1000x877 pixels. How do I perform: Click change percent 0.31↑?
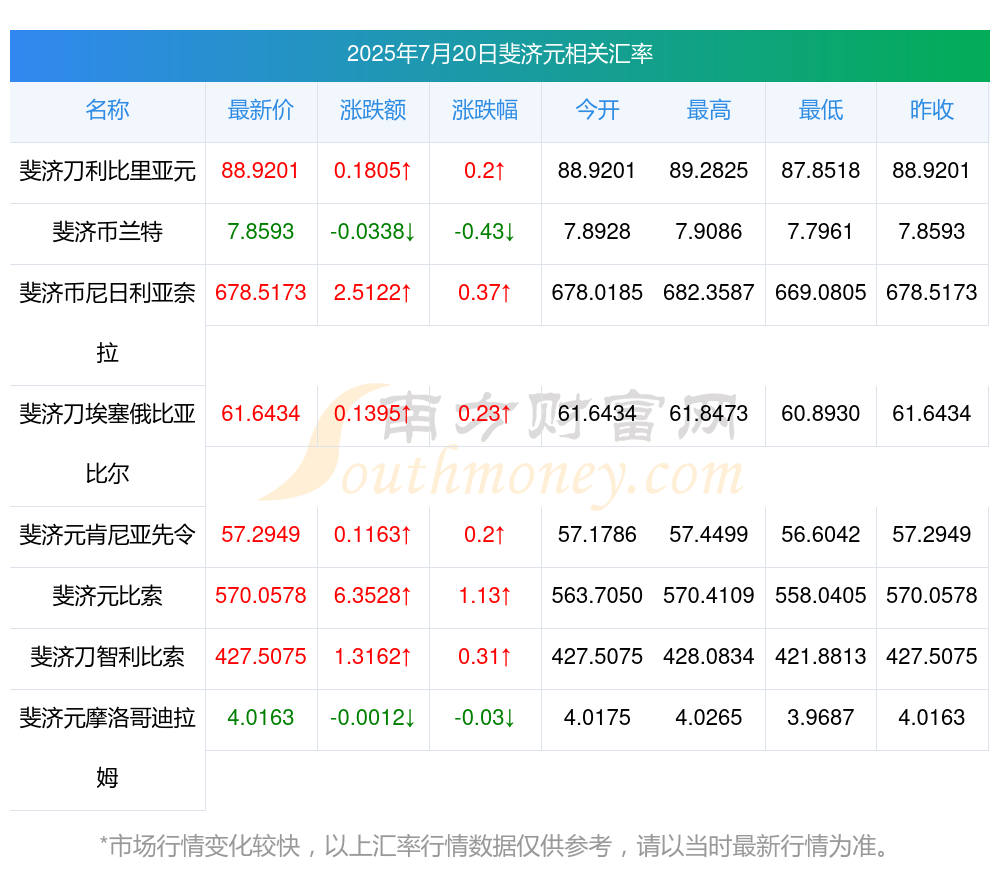[485, 656]
